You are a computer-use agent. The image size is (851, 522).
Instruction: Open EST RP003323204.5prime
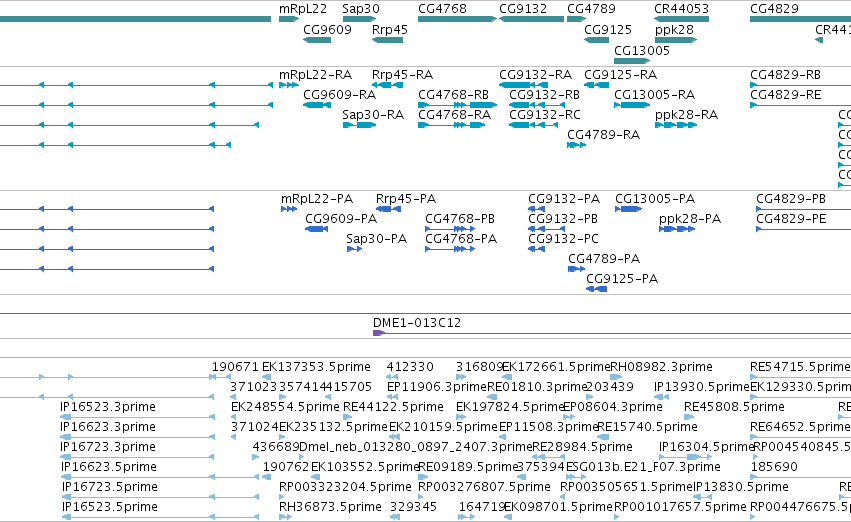point(345,487)
